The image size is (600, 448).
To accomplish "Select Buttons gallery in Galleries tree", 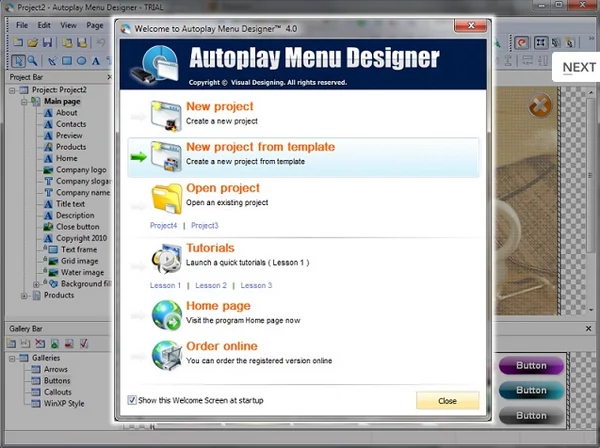I will 57,381.
